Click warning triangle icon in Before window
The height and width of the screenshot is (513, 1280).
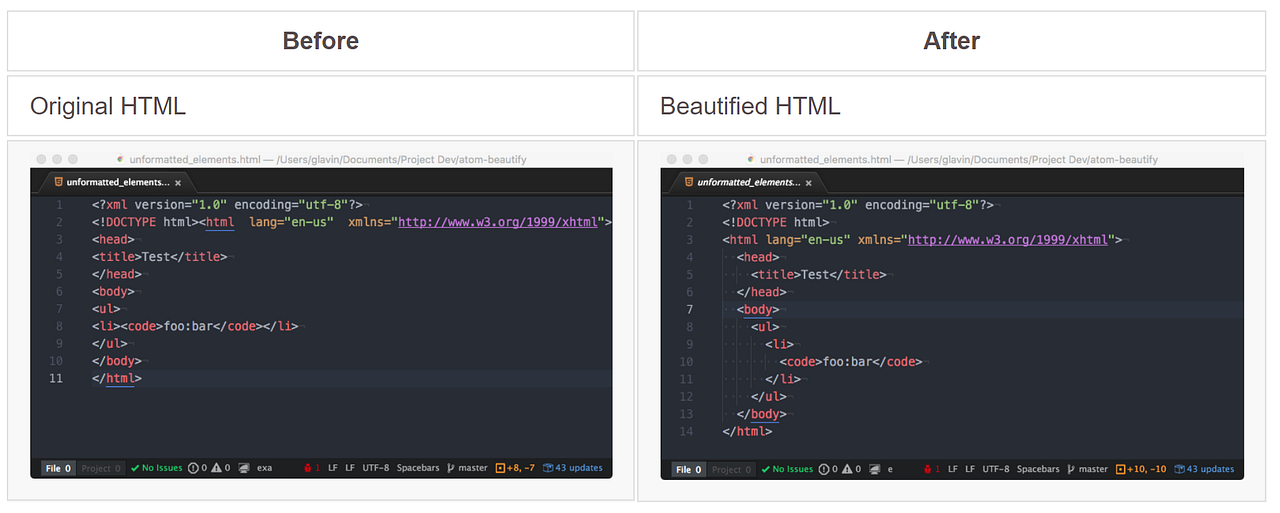(217, 468)
